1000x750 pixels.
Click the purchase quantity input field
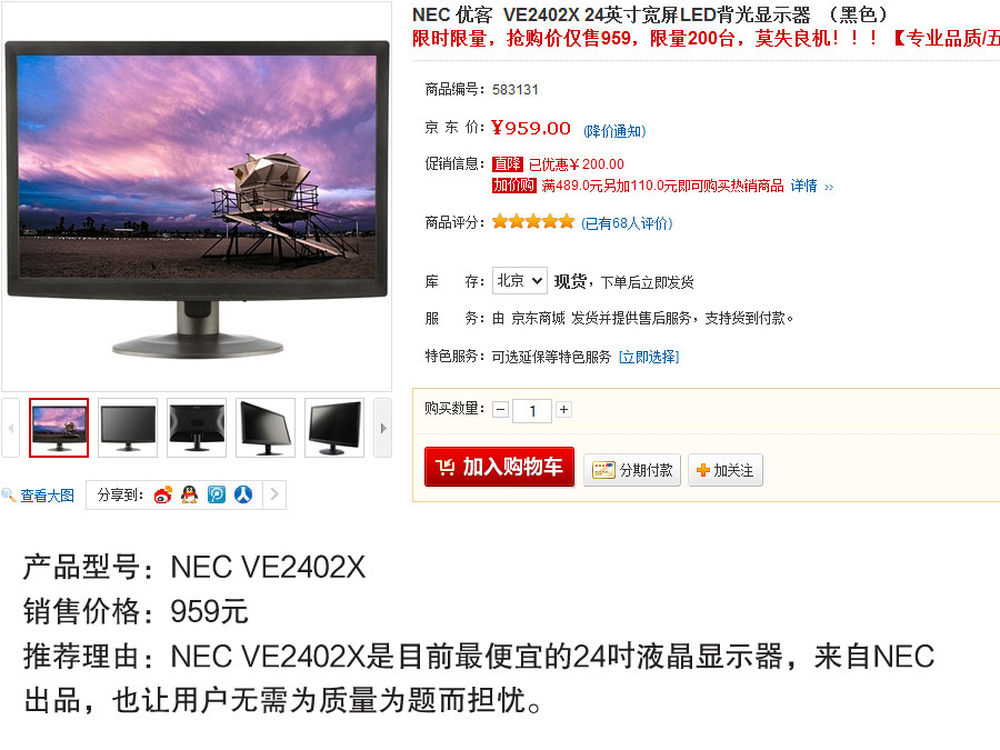[x=533, y=410]
